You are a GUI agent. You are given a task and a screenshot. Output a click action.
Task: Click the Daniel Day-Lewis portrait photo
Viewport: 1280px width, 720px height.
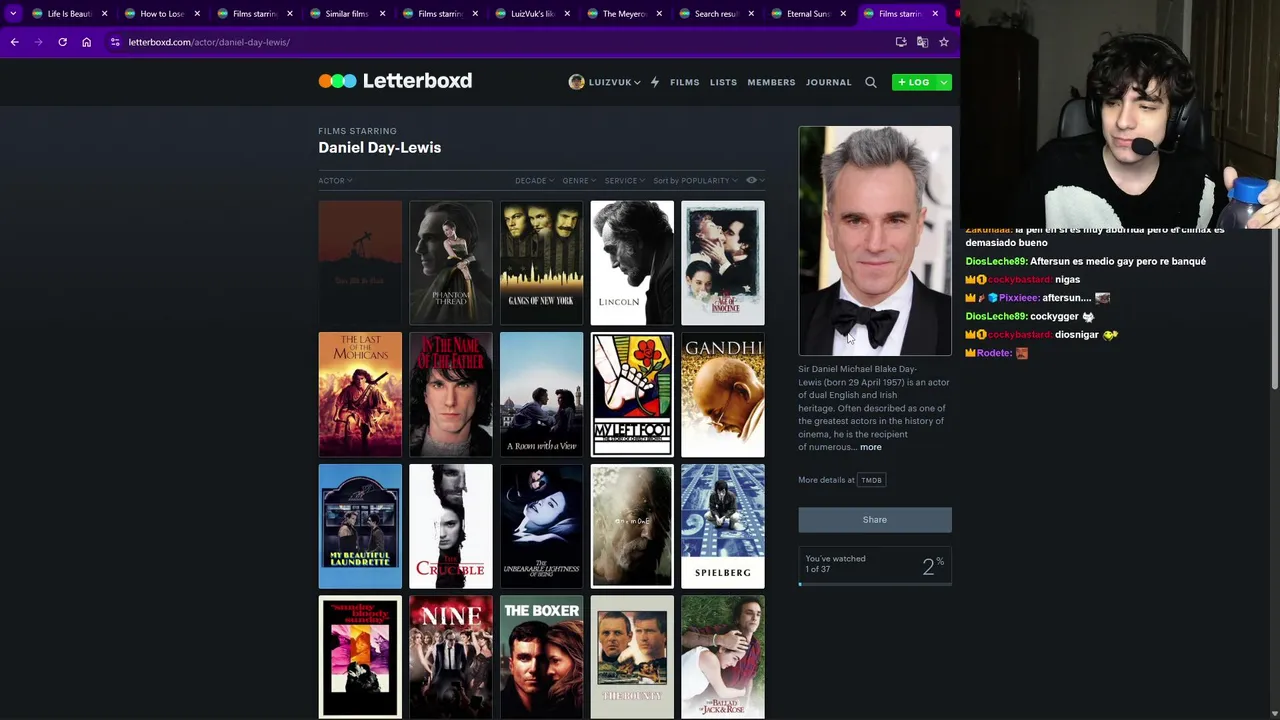(x=875, y=241)
